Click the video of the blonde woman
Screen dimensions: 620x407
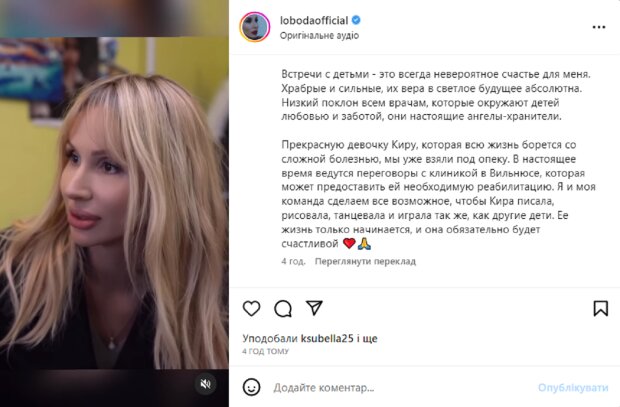coord(114,203)
